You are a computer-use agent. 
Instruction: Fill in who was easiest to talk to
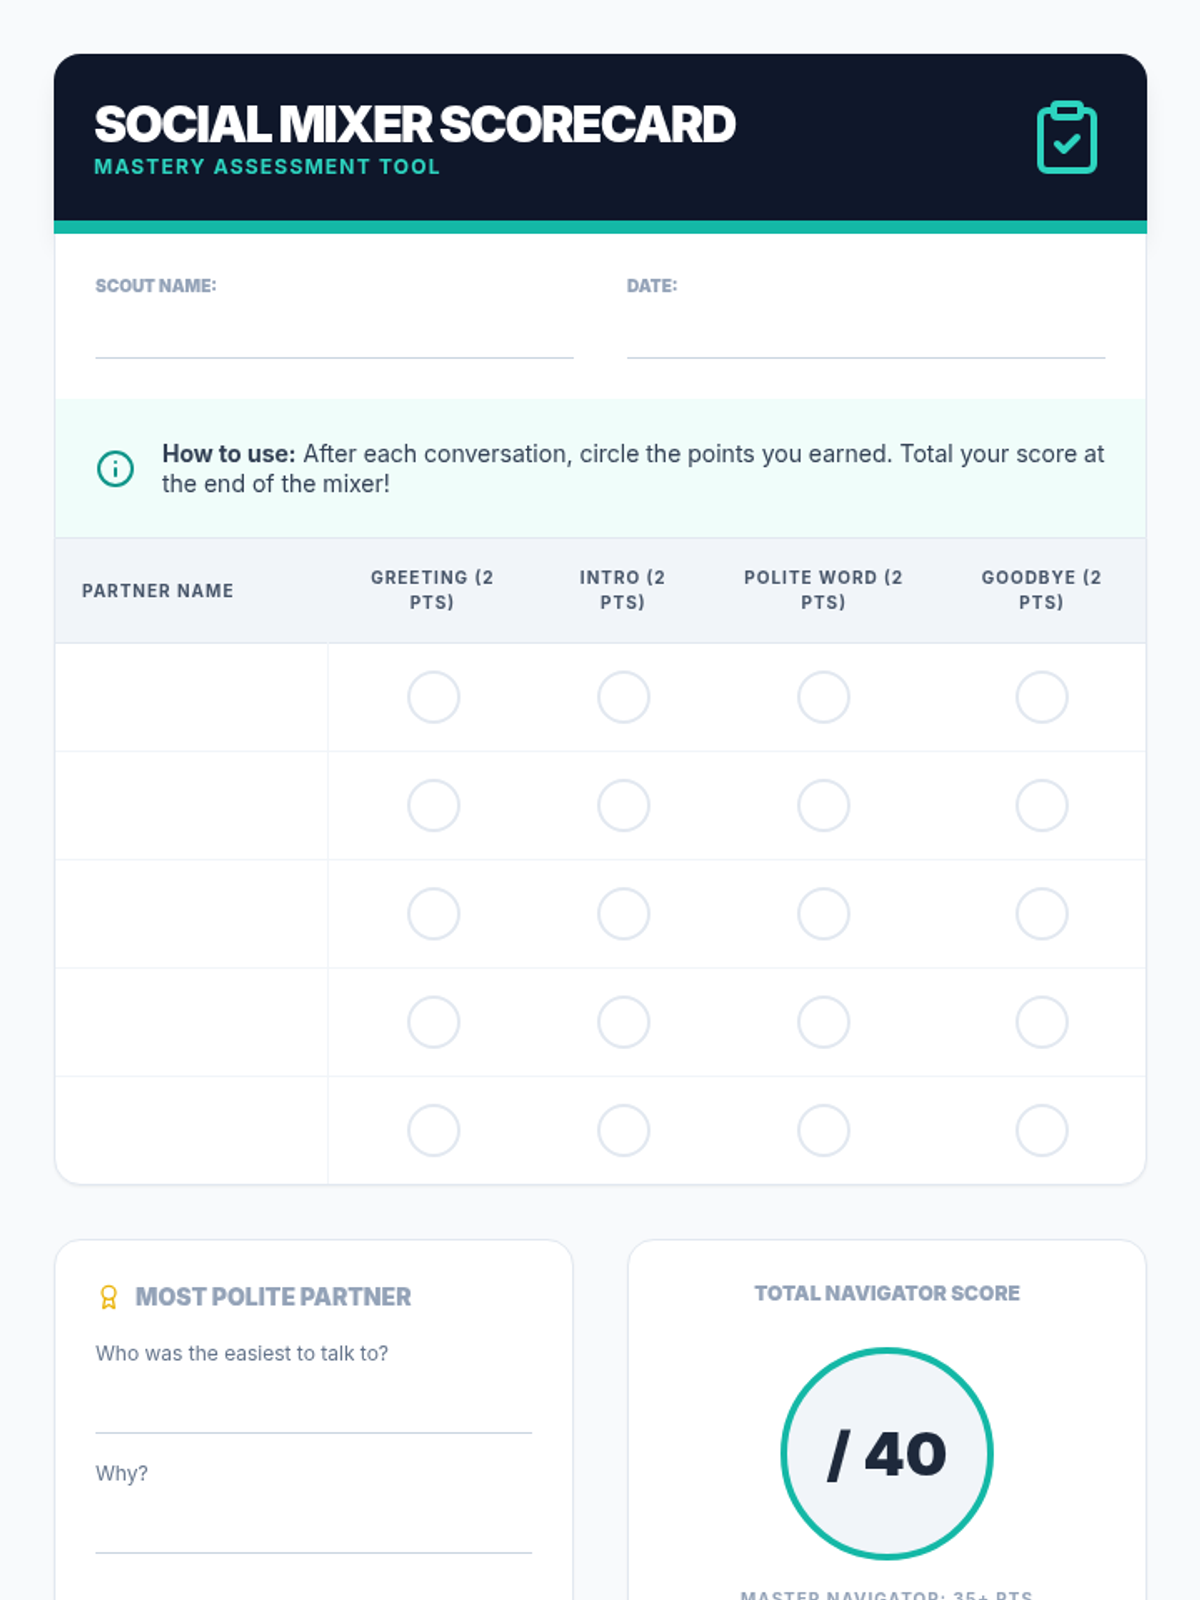pyautogui.click(x=313, y=1412)
